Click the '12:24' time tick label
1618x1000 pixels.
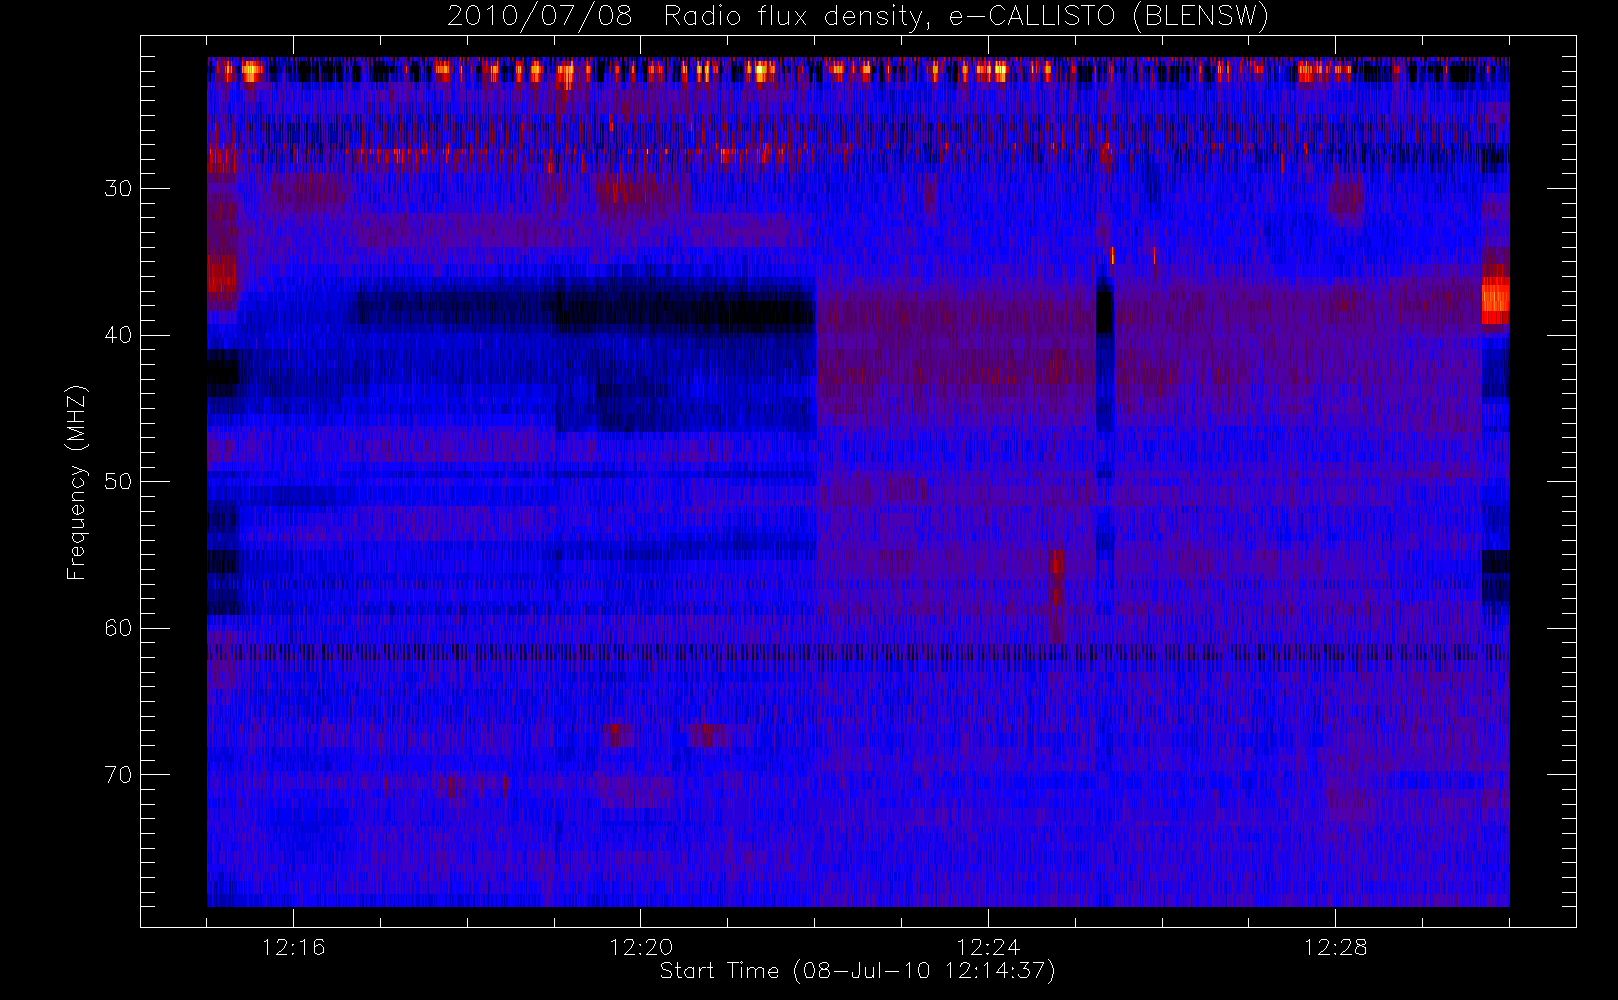[987, 947]
